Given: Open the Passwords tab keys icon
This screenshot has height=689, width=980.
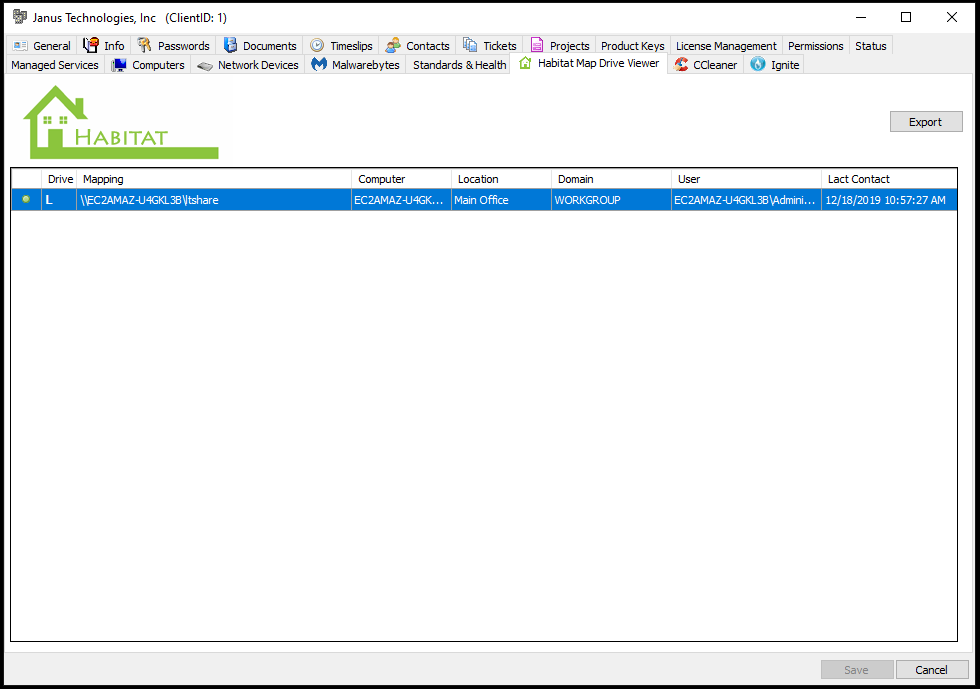Looking at the screenshot, I should (145, 45).
